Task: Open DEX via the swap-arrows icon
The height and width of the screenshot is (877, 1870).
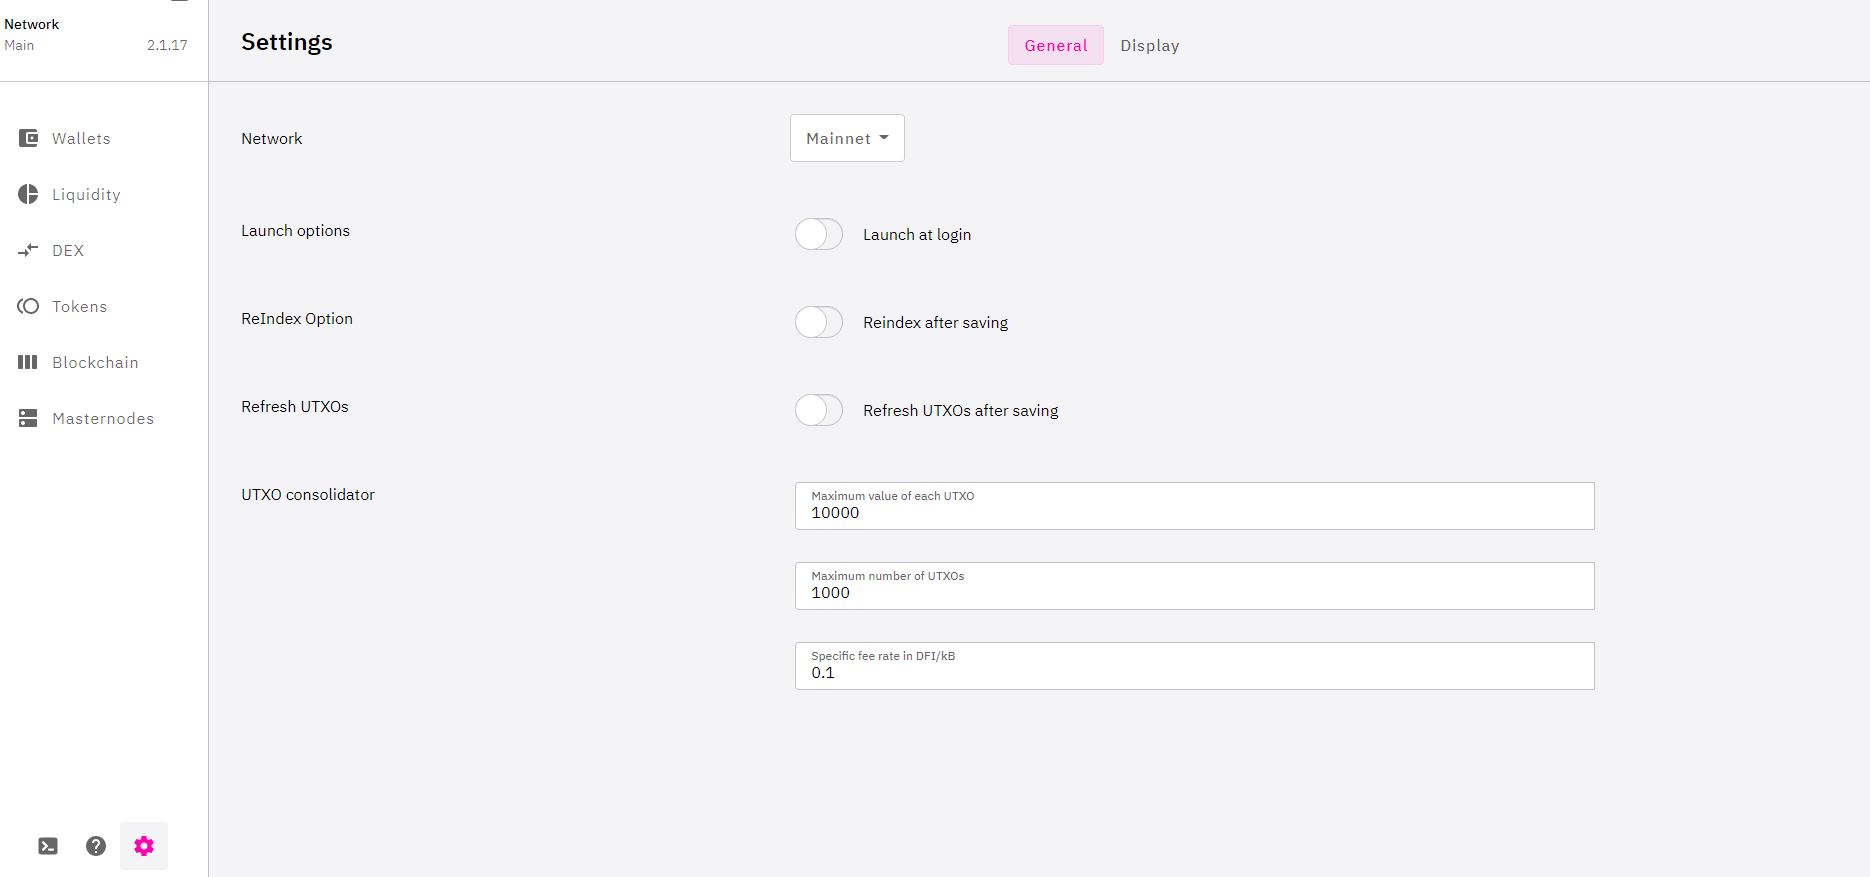Action: point(28,250)
